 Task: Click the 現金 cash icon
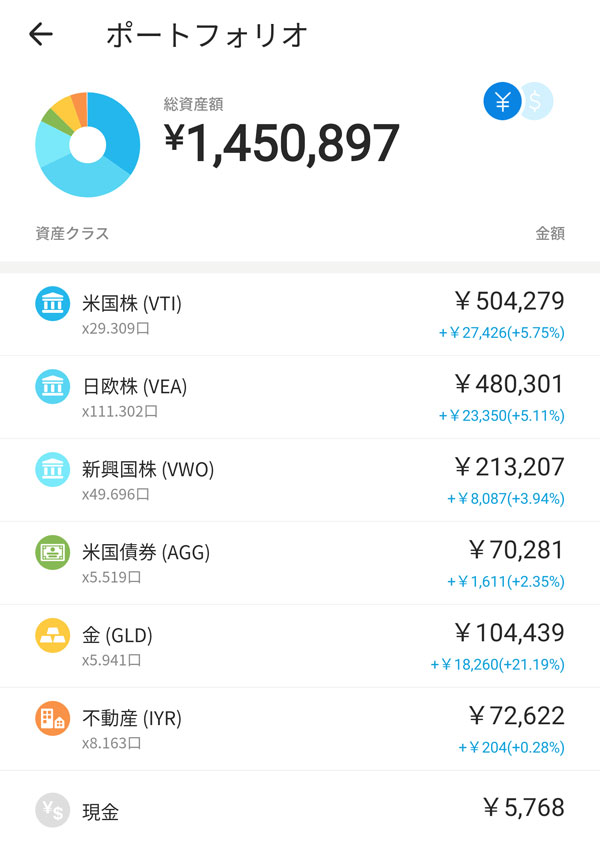click(x=52, y=811)
